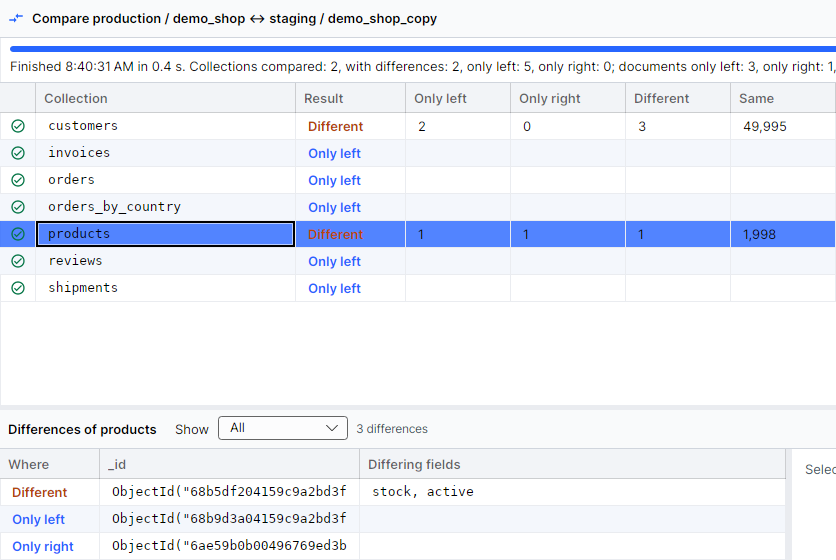The height and width of the screenshot is (560, 836).
Task: Click the 1,998 Same value for products
Action: point(759,235)
